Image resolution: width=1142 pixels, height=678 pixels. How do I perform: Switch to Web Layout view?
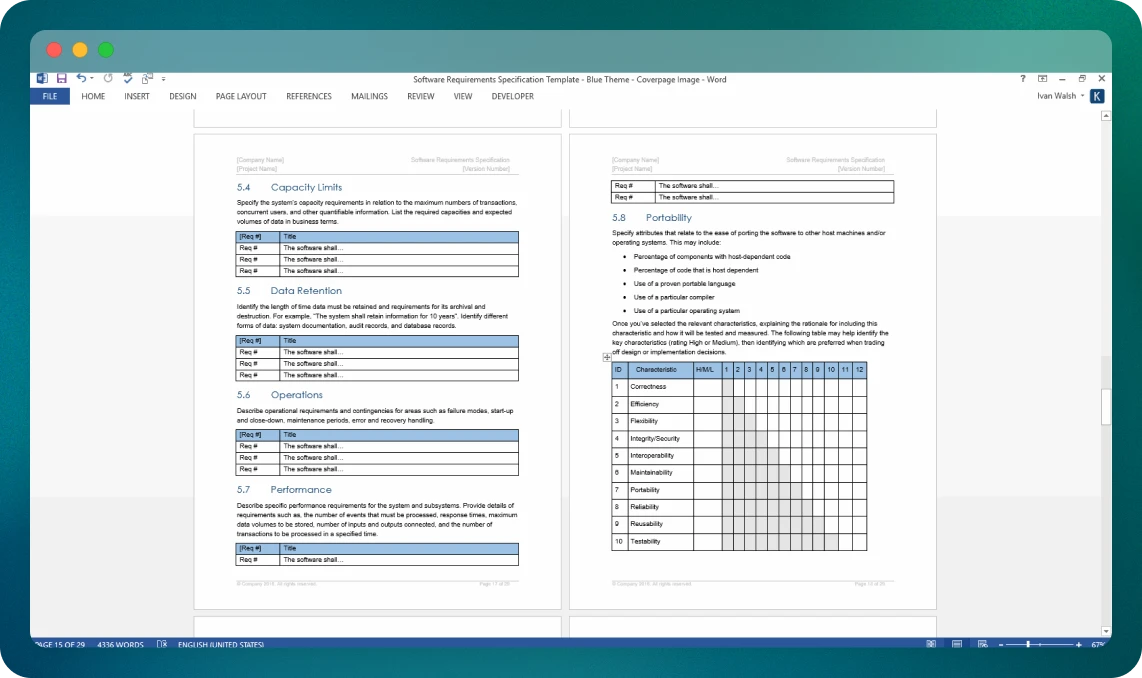tap(983, 645)
